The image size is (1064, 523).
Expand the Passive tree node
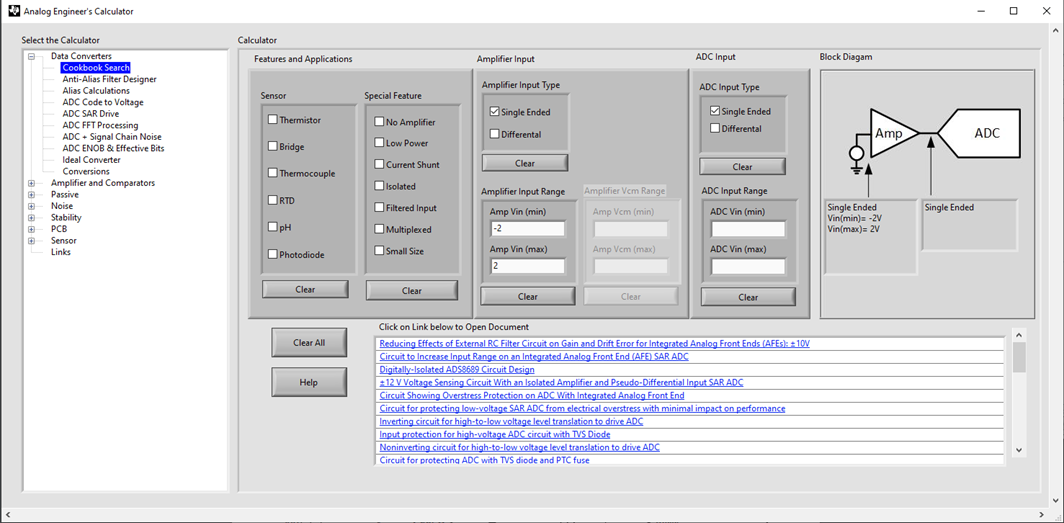point(31,195)
